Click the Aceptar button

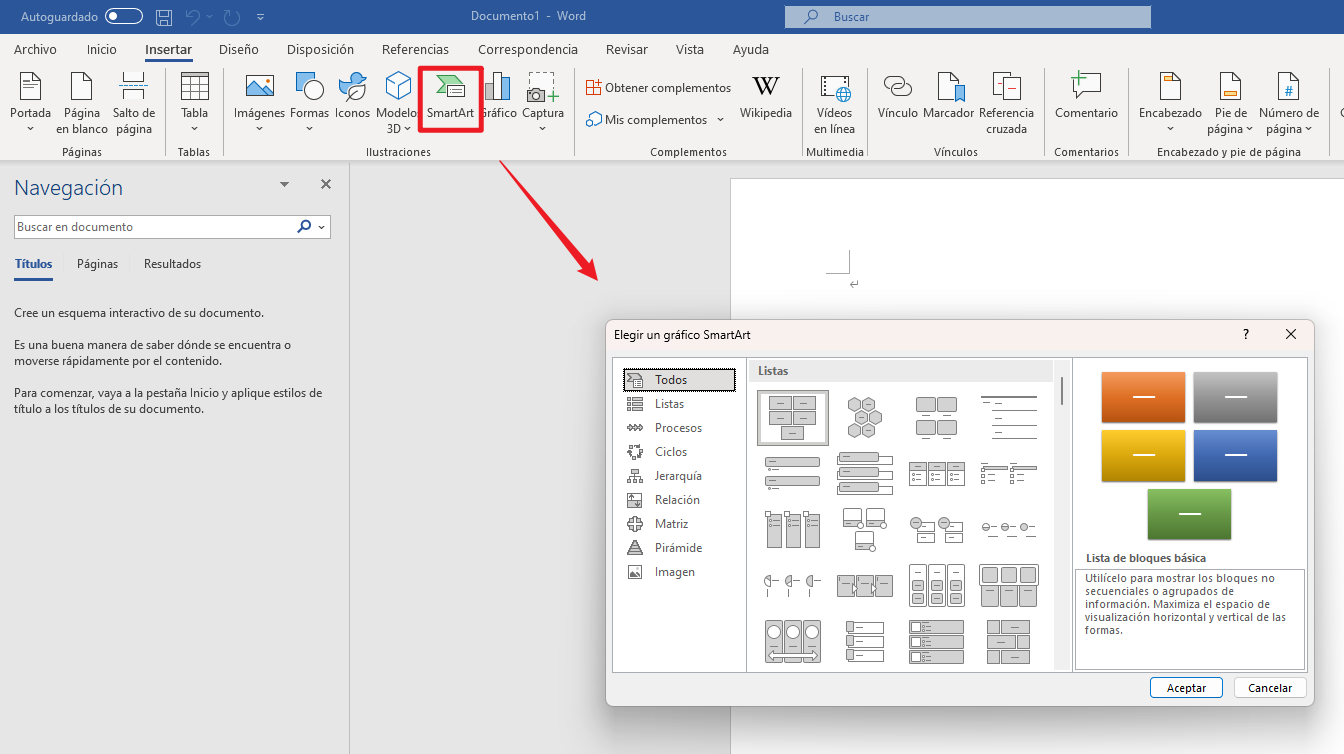[1186, 687]
